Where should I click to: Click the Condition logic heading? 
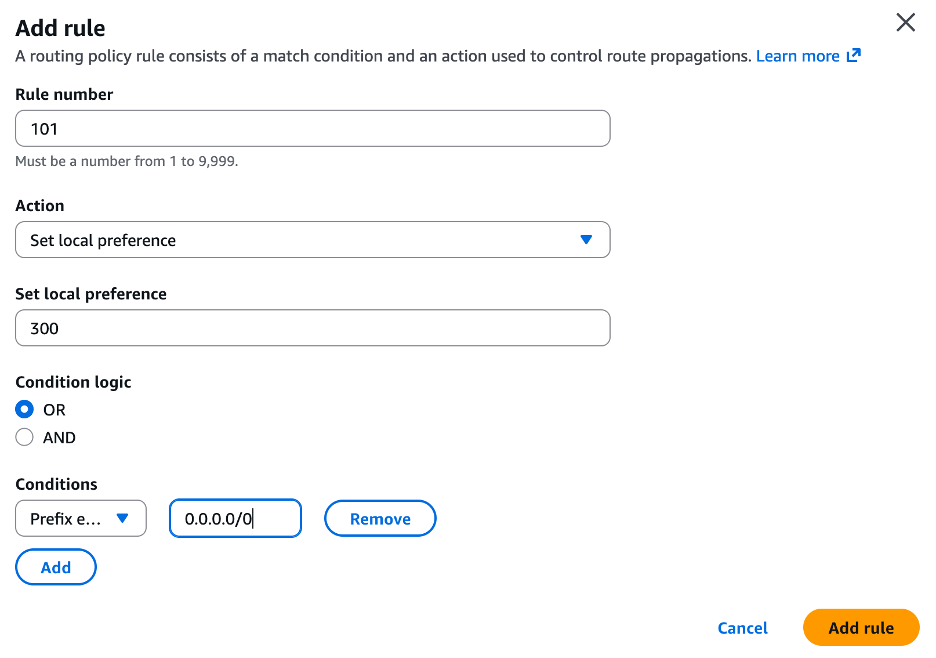coord(73,382)
